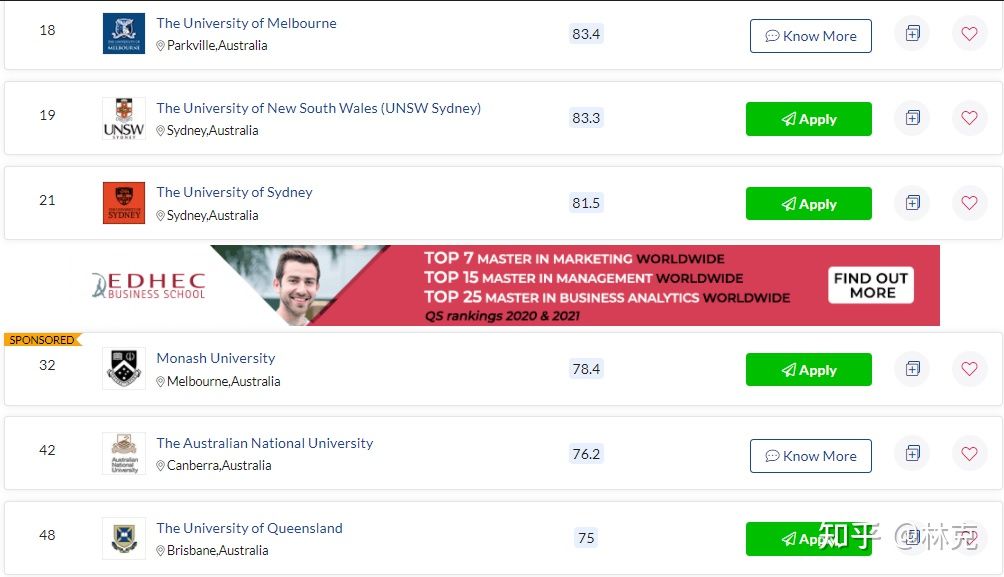The image size is (1004, 577).
Task: Add Monash University to compare list
Action: pyautogui.click(x=912, y=369)
